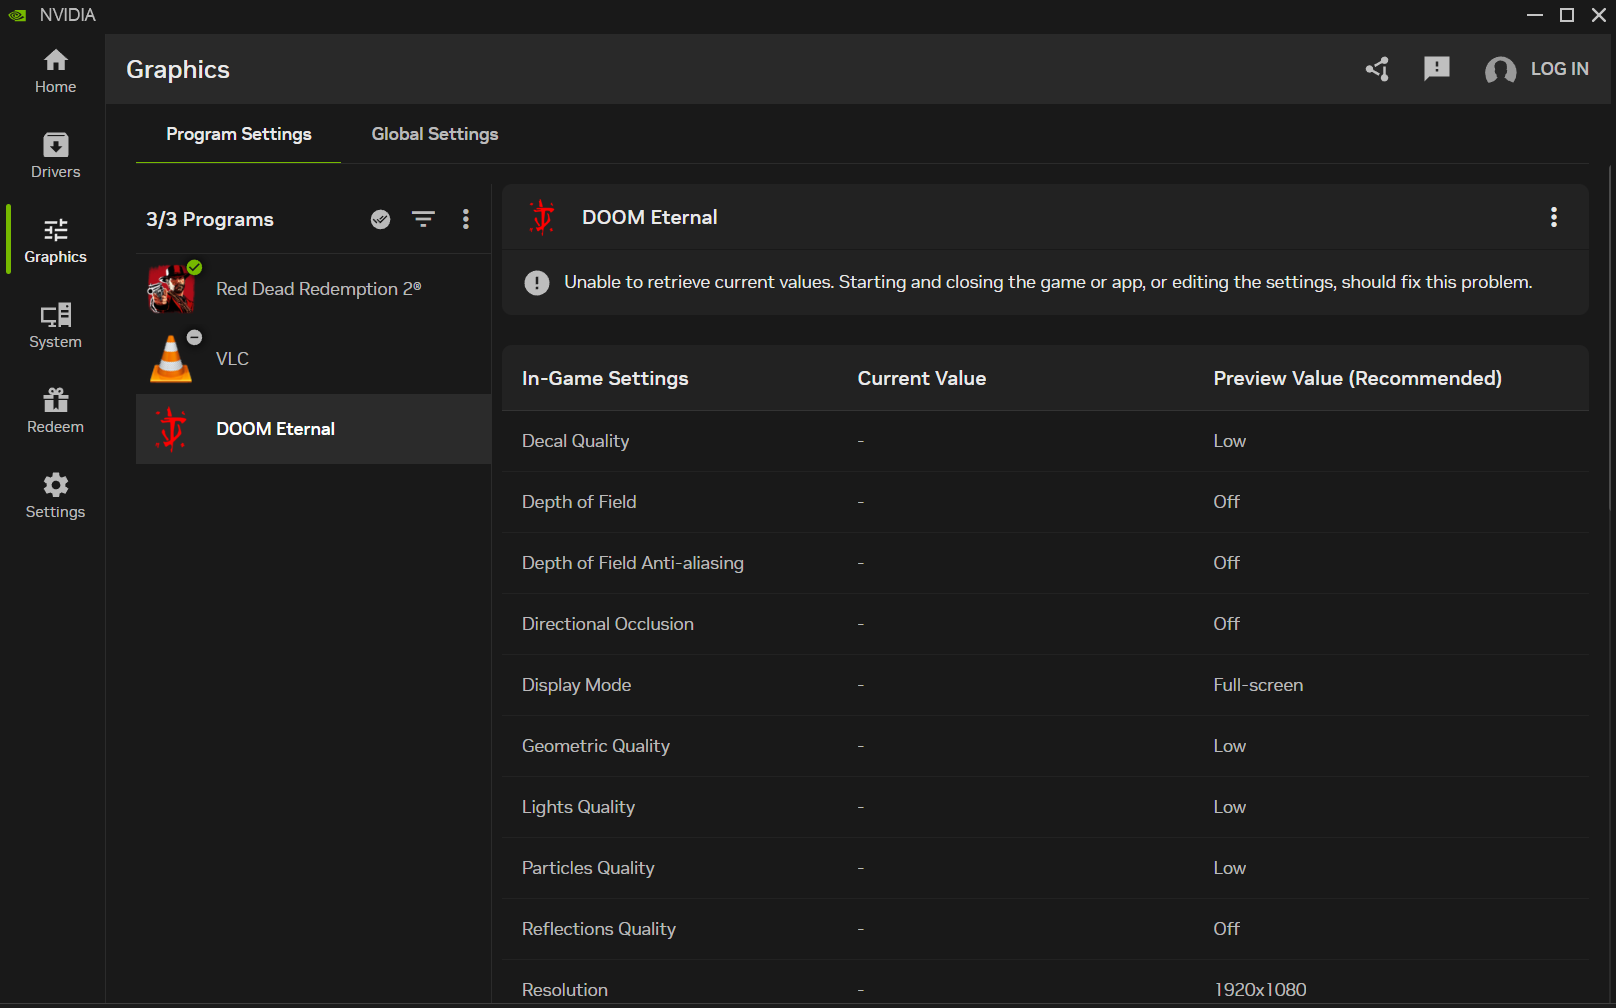1616x1008 pixels.
Task: Maximize the NVIDIA window
Action: [x=1567, y=15]
